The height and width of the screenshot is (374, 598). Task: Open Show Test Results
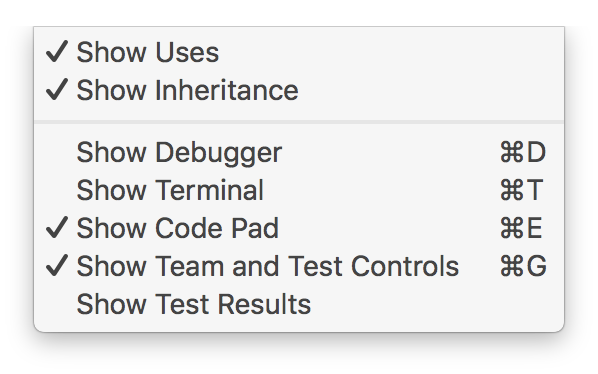(299, 304)
